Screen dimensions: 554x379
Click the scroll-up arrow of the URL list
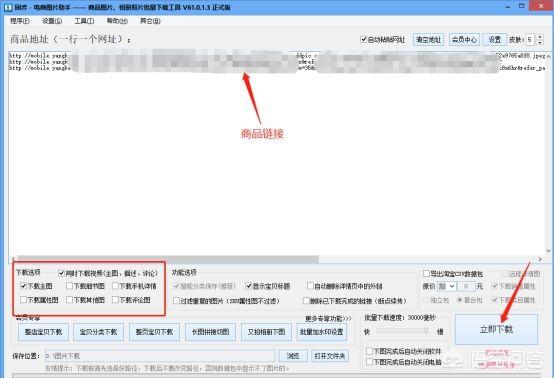coord(548,56)
